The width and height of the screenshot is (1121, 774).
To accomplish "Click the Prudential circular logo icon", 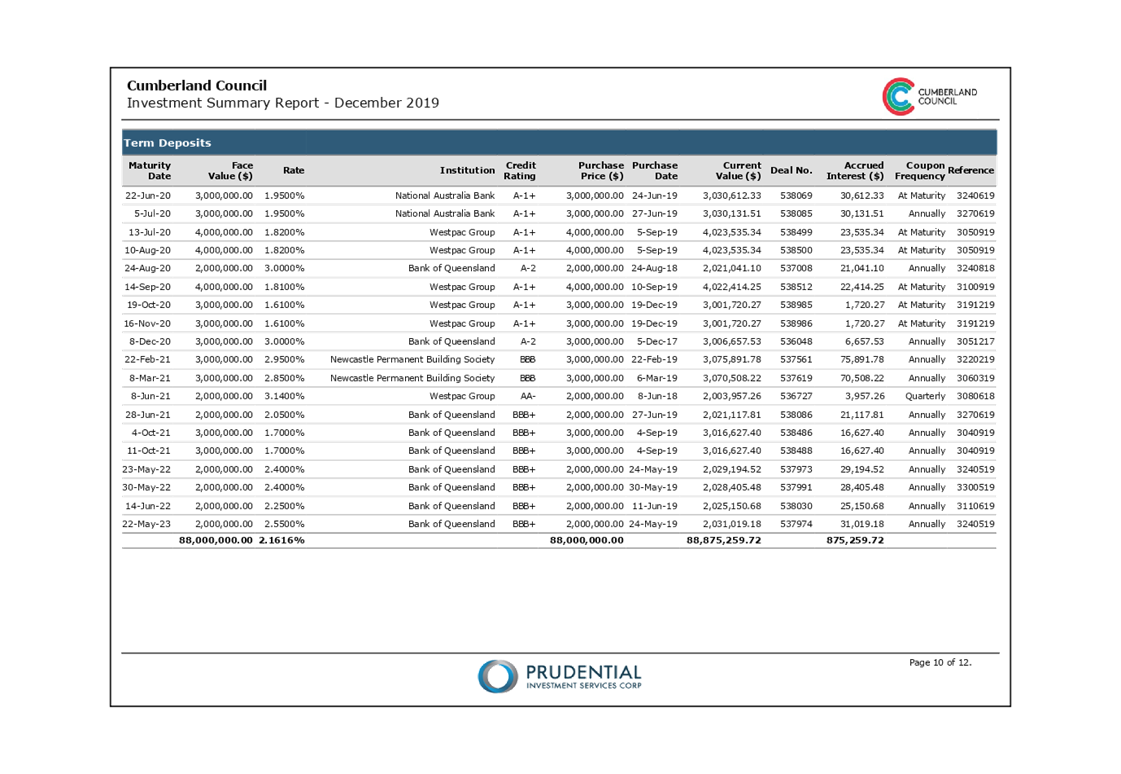I will coord(497,676).
